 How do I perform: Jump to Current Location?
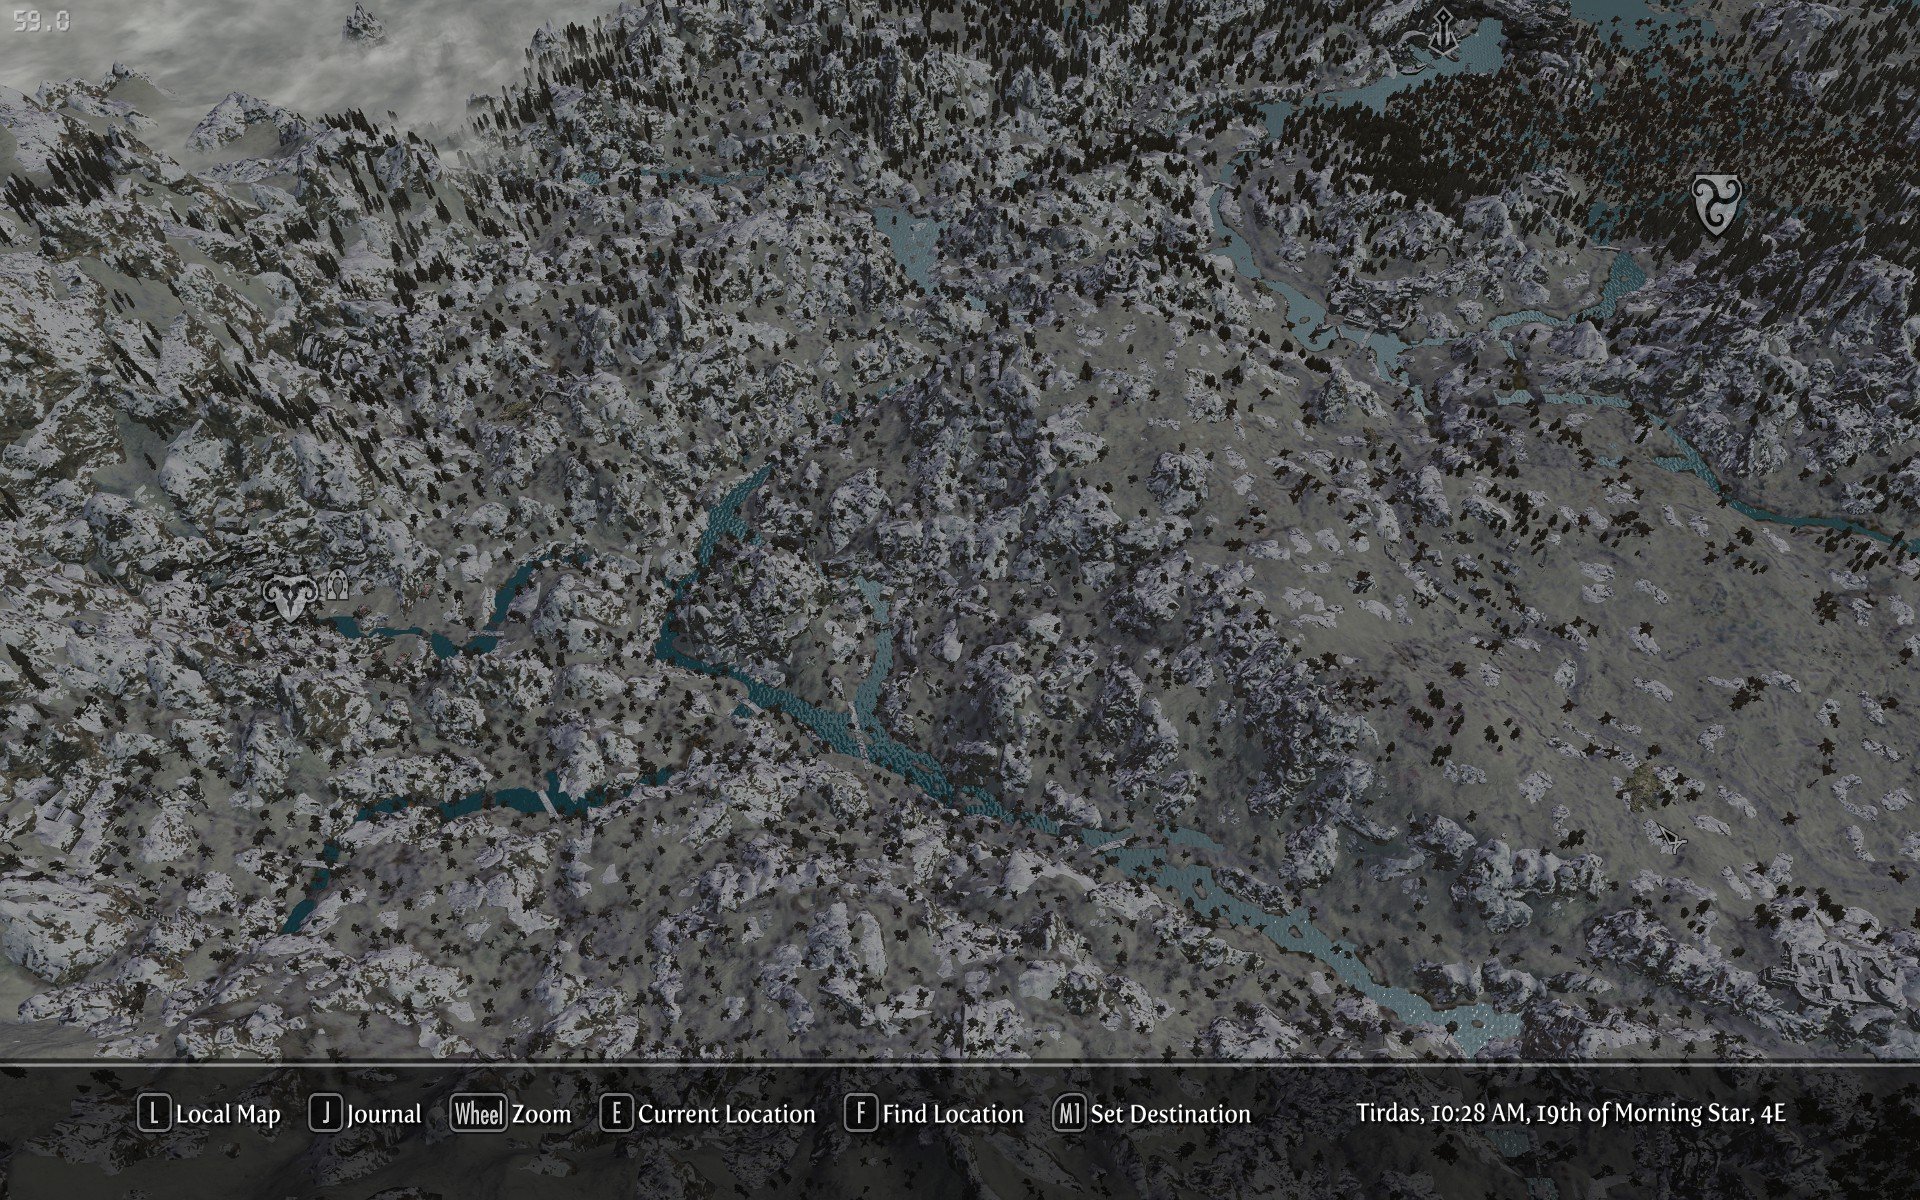pos(726,1114)
